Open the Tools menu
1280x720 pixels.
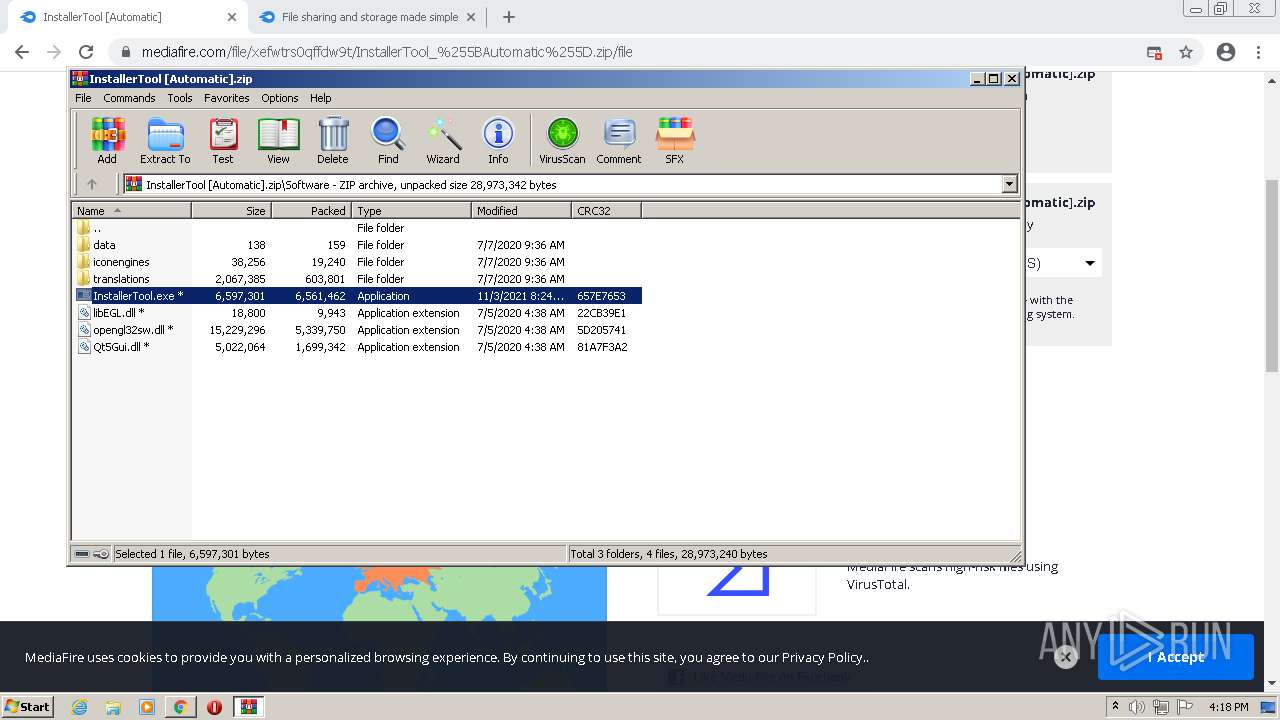pyautogui.click(x=180, y=98)
